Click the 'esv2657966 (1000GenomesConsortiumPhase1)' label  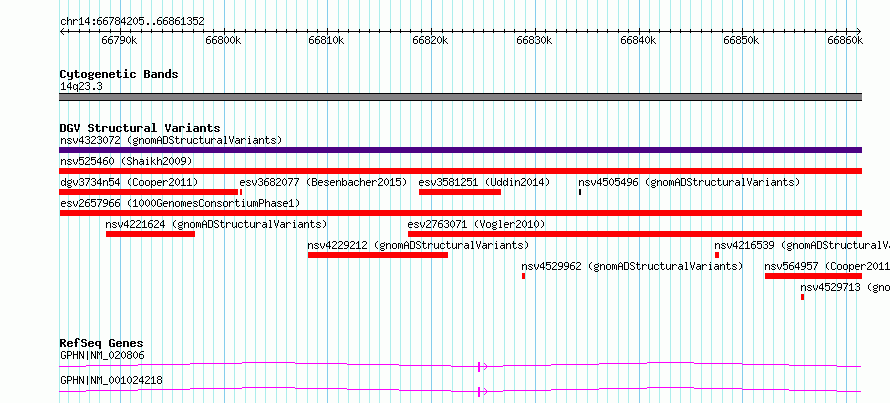(180, 203)
